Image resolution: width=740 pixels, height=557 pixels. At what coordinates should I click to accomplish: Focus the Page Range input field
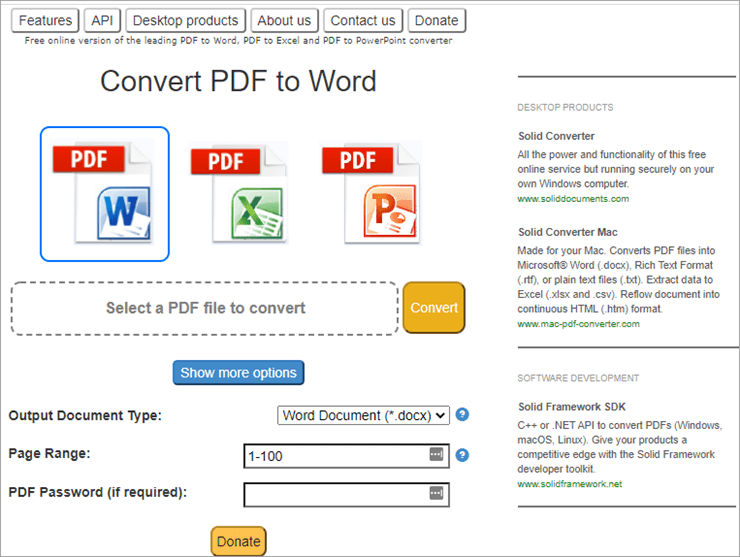346,456
